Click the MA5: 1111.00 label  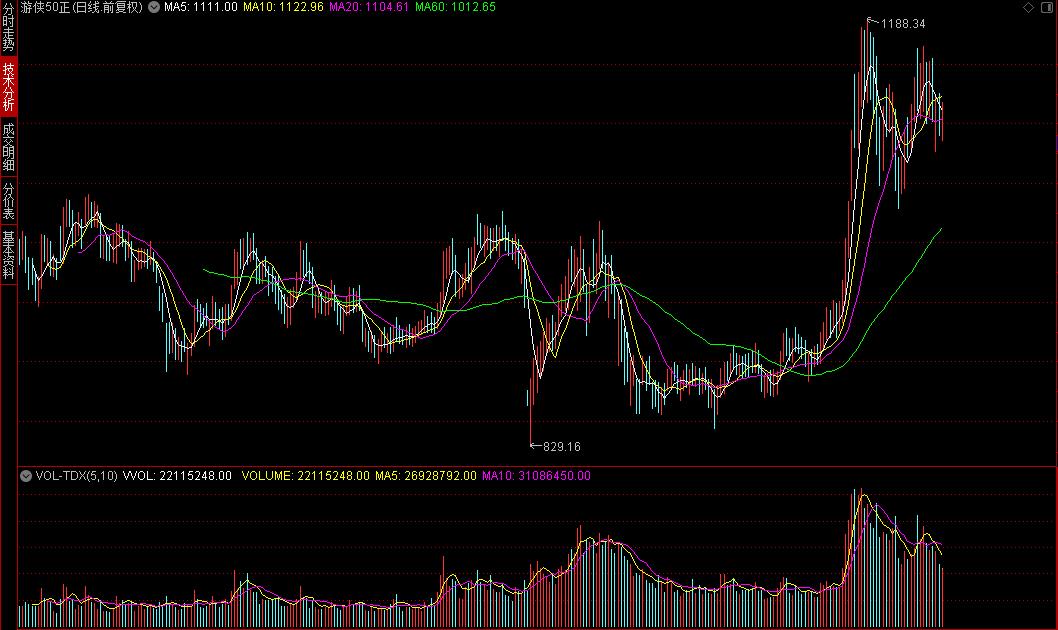(200, 7)
